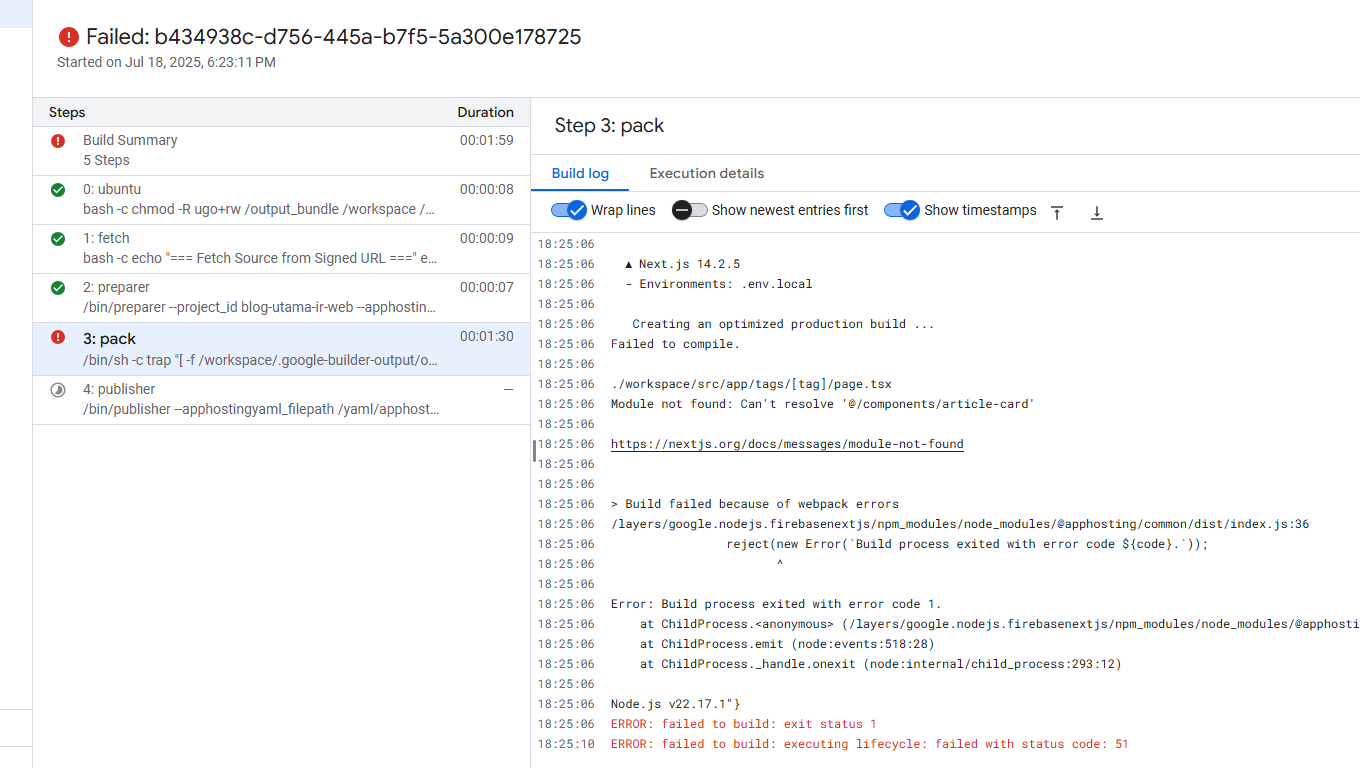This screenshot has height=768, width=1360.
Task: Click green success icon for fetch step
Action: pyautogui.click(x=58, y=239)
